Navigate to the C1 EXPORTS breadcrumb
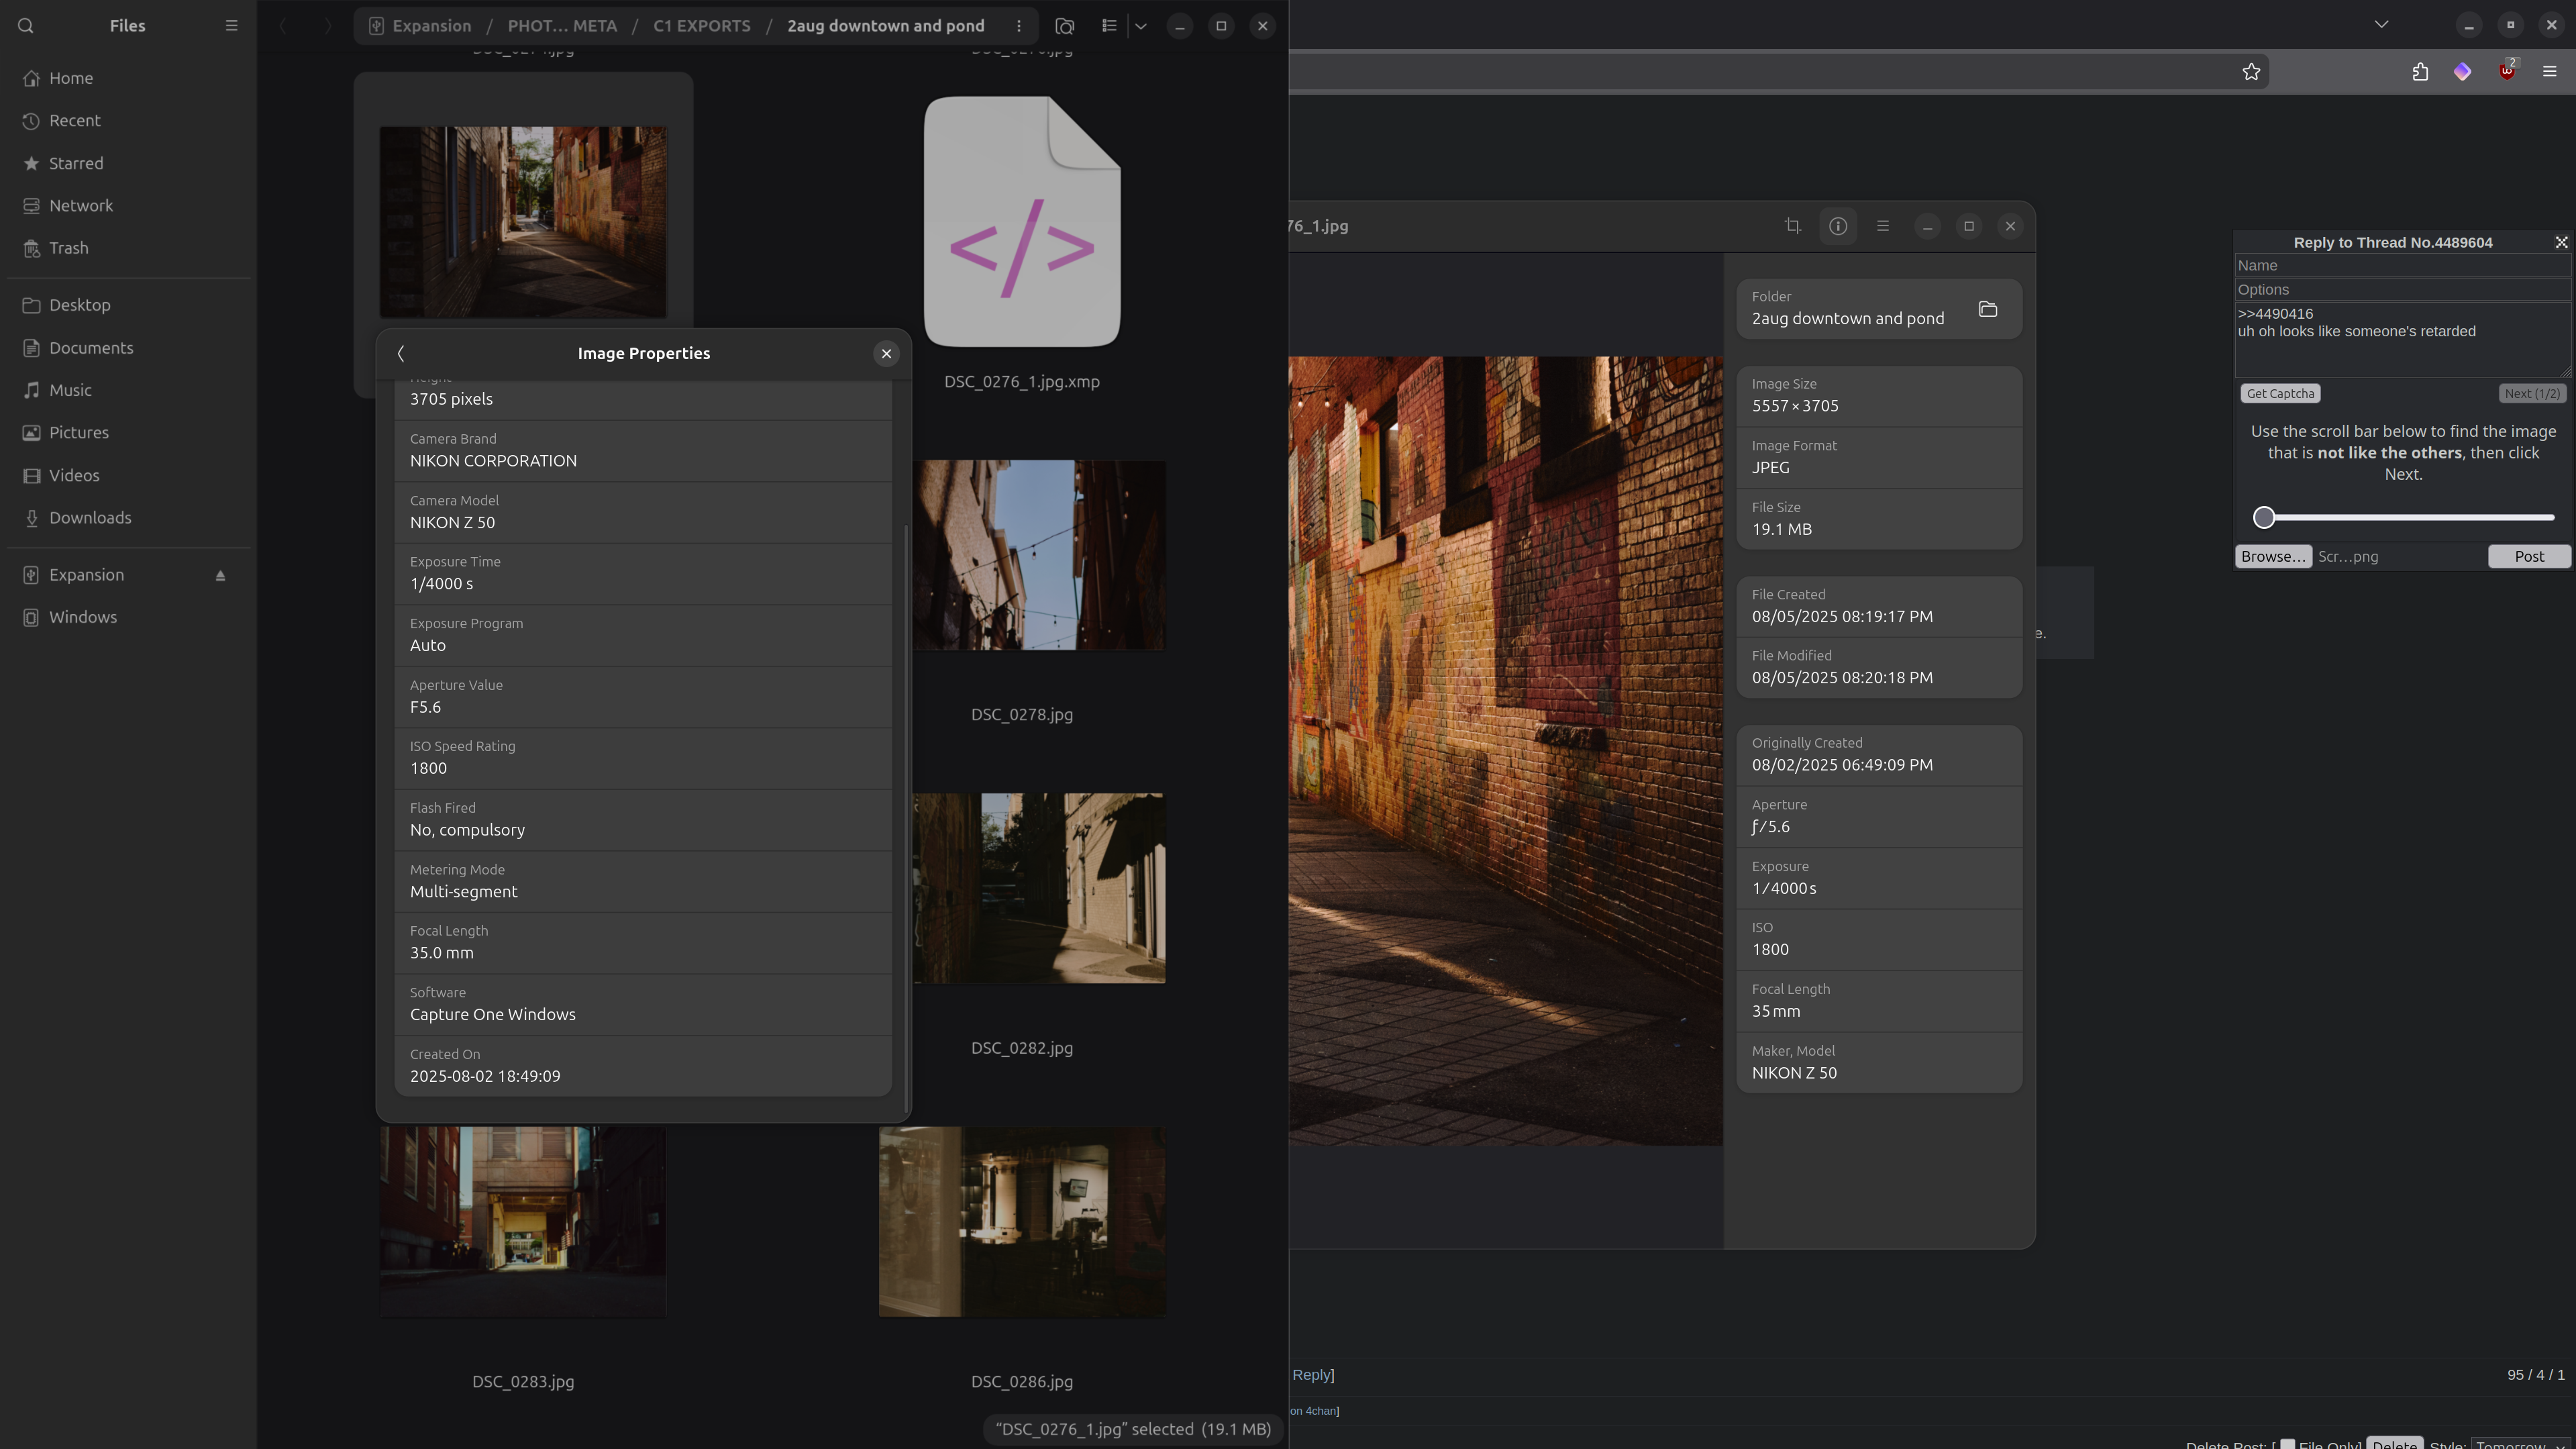 point(701,26)
